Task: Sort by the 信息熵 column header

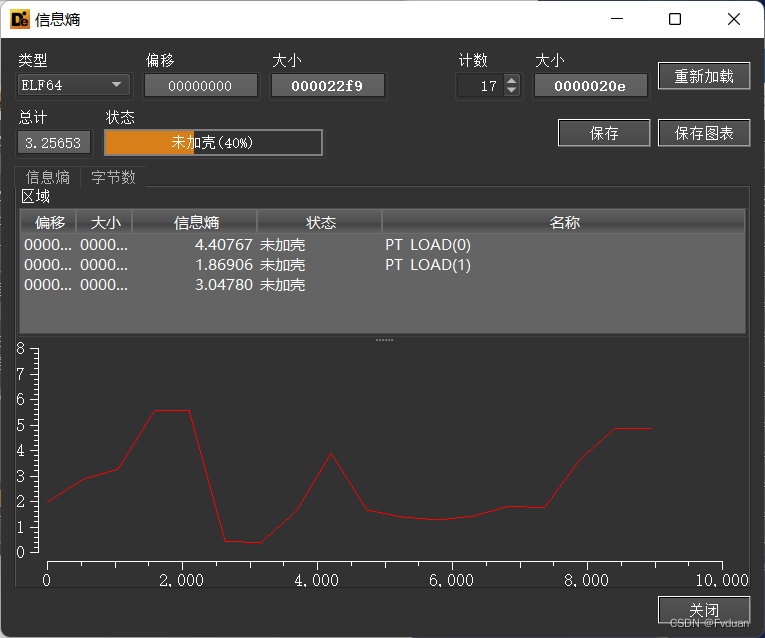Action: (195, 222)
